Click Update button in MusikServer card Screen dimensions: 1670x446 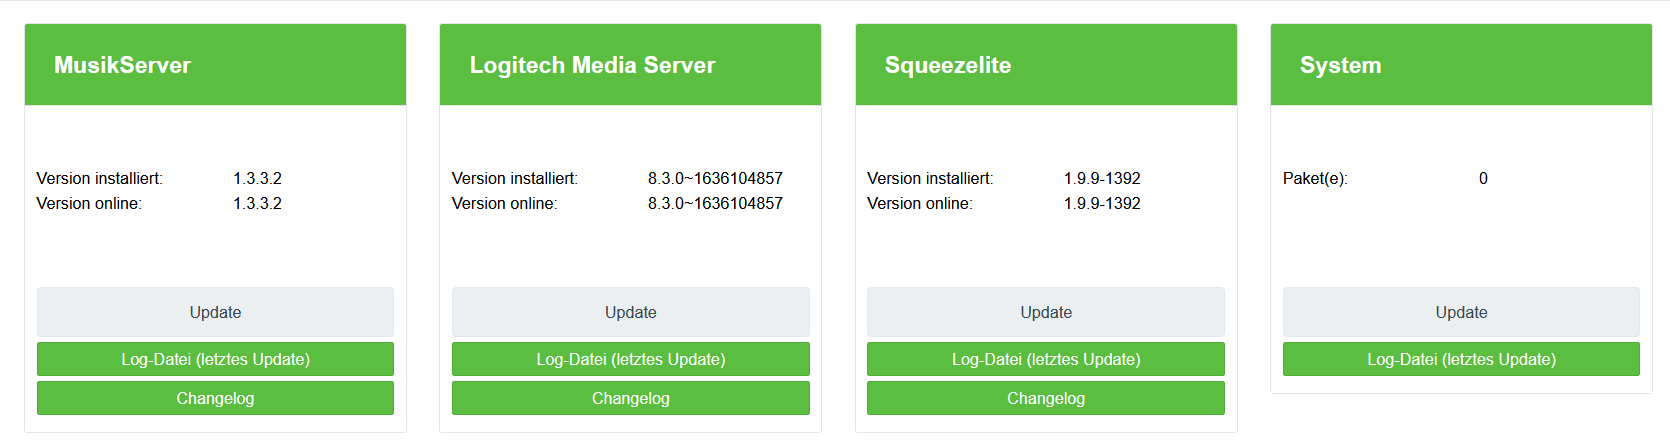215,312
